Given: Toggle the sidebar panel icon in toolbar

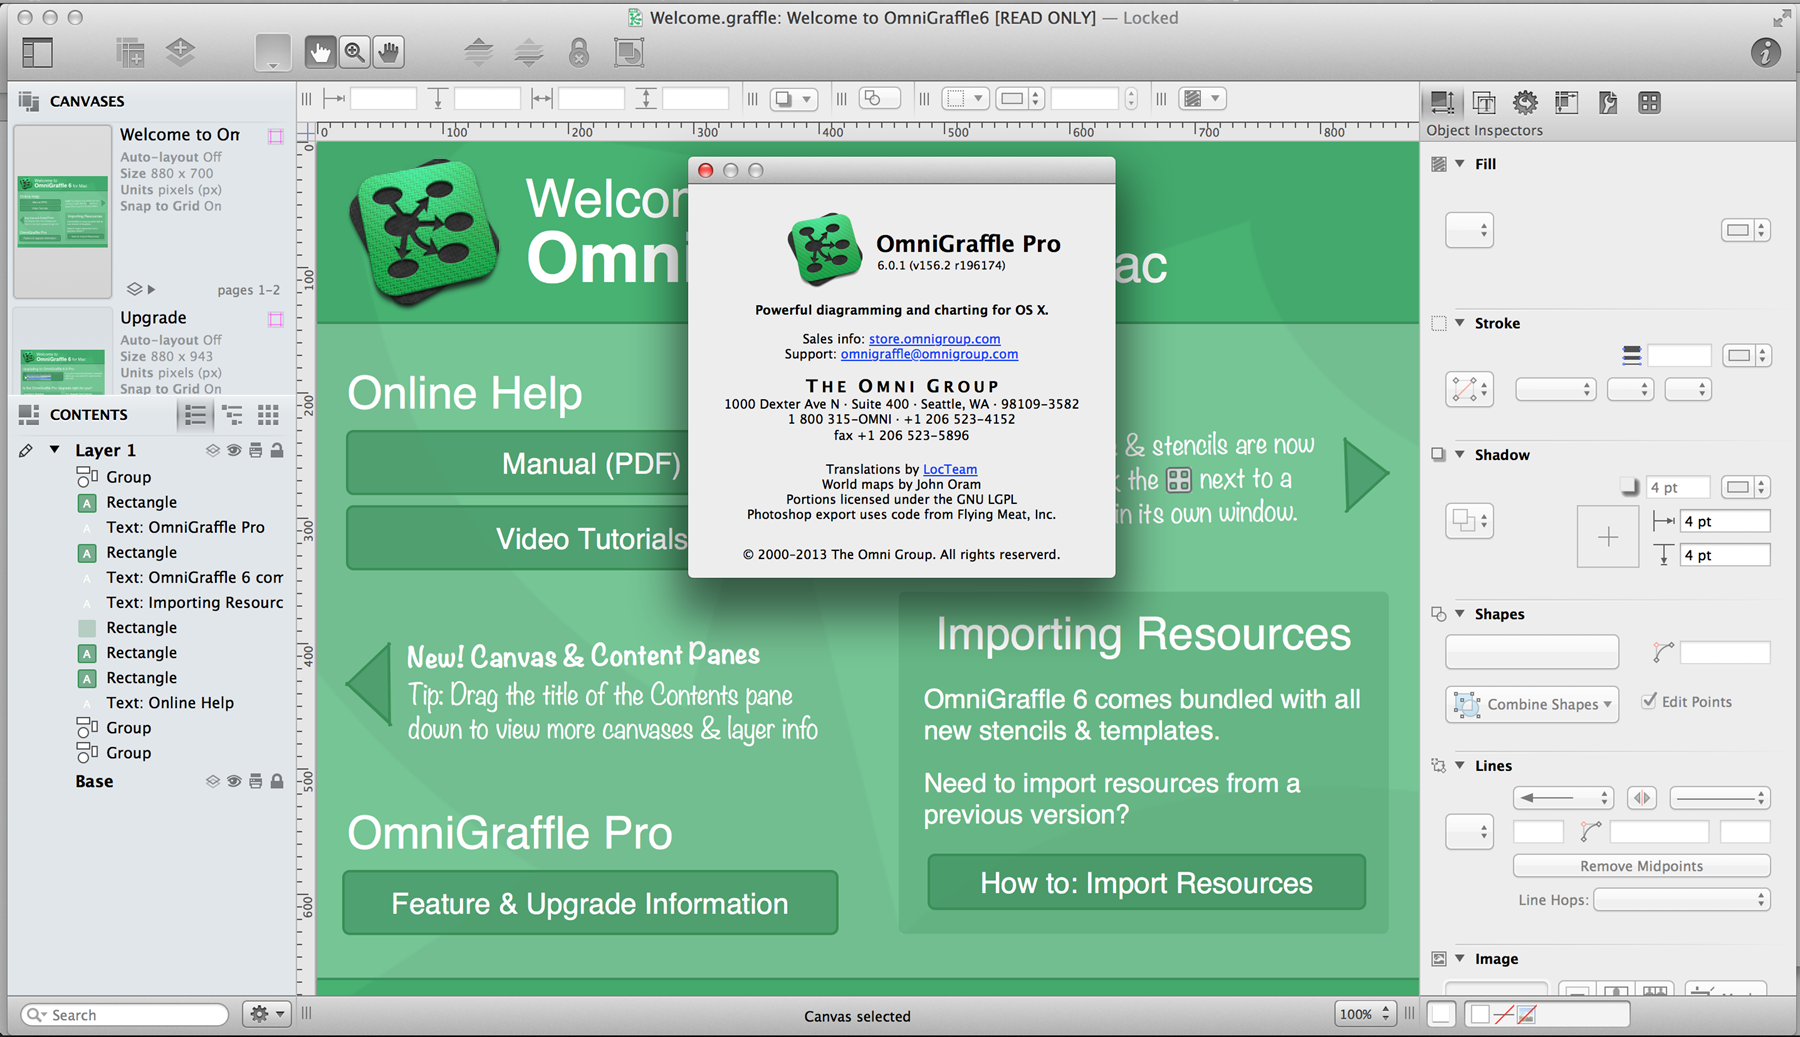Looking at the screenshot, I should [37, 52].
